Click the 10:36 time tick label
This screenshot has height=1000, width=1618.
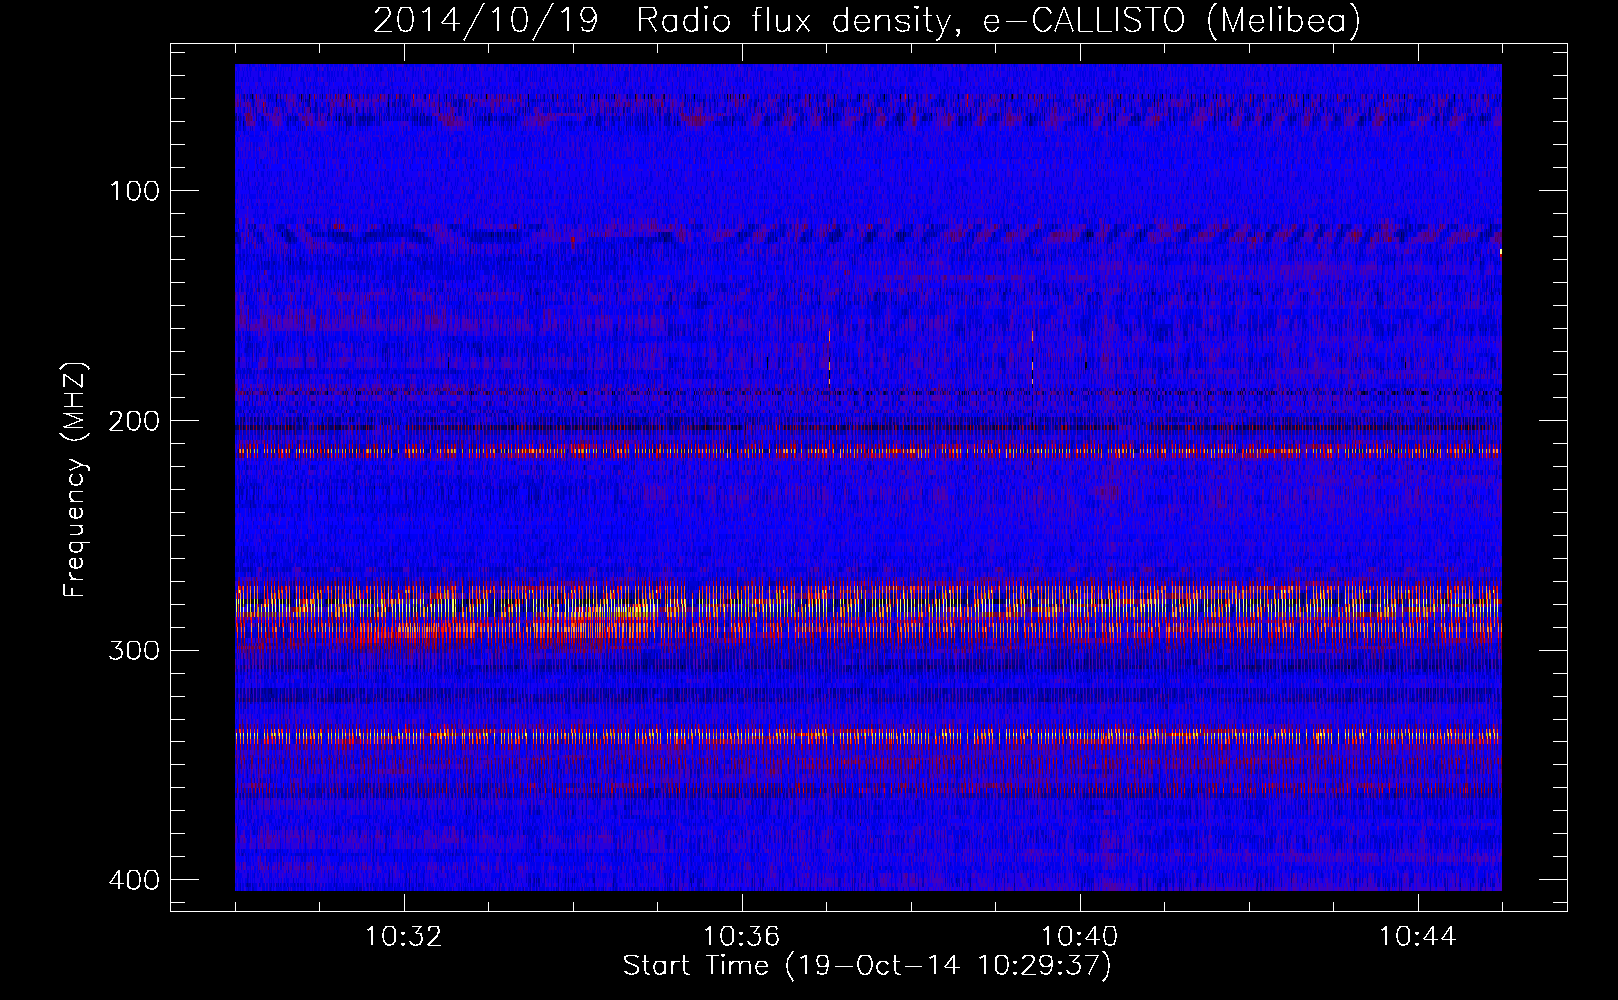742,937
